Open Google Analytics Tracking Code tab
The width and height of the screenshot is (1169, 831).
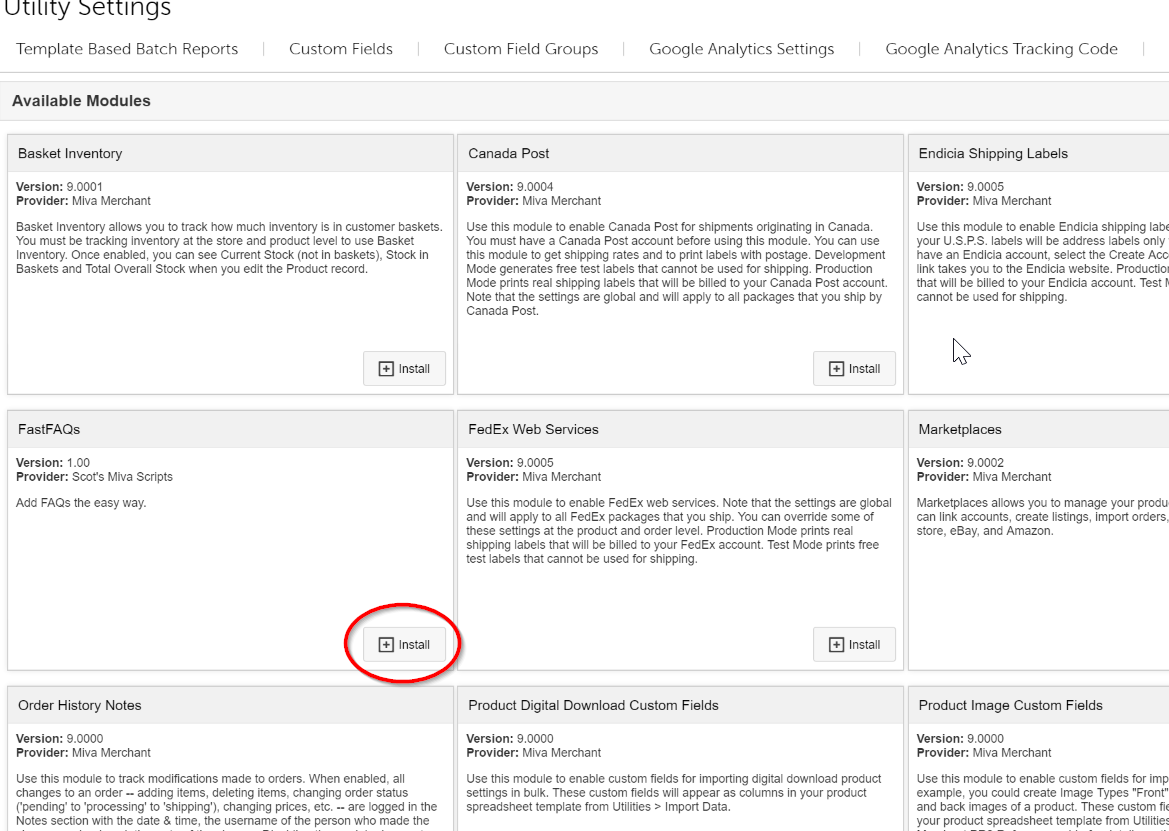tap(1001, 49)
